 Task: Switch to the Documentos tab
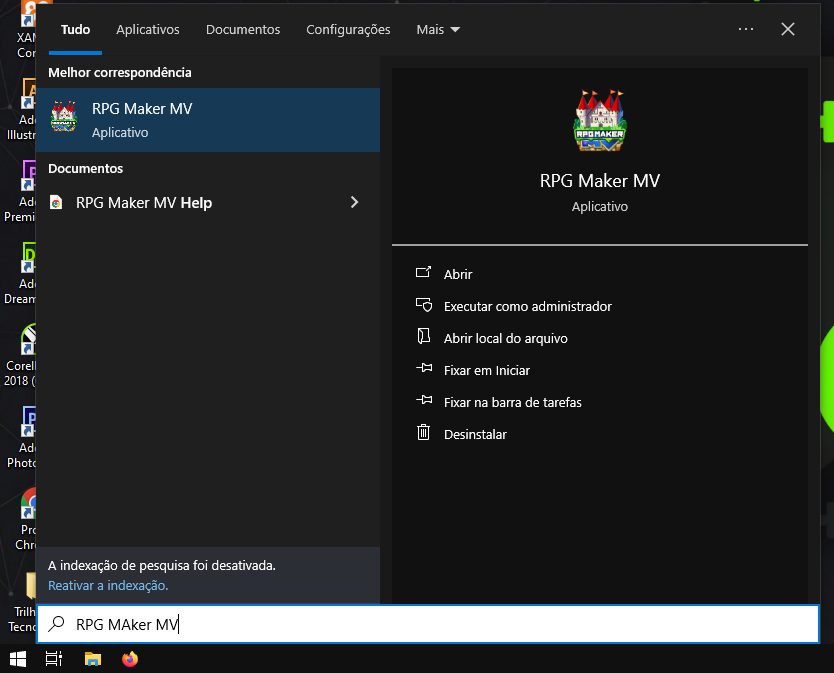243,30
